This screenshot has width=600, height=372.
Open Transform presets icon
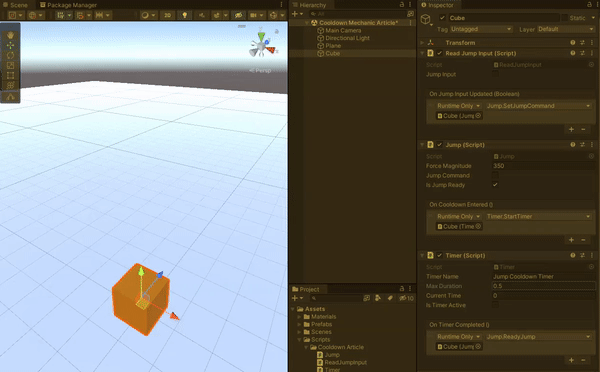(x=582, y=43)
